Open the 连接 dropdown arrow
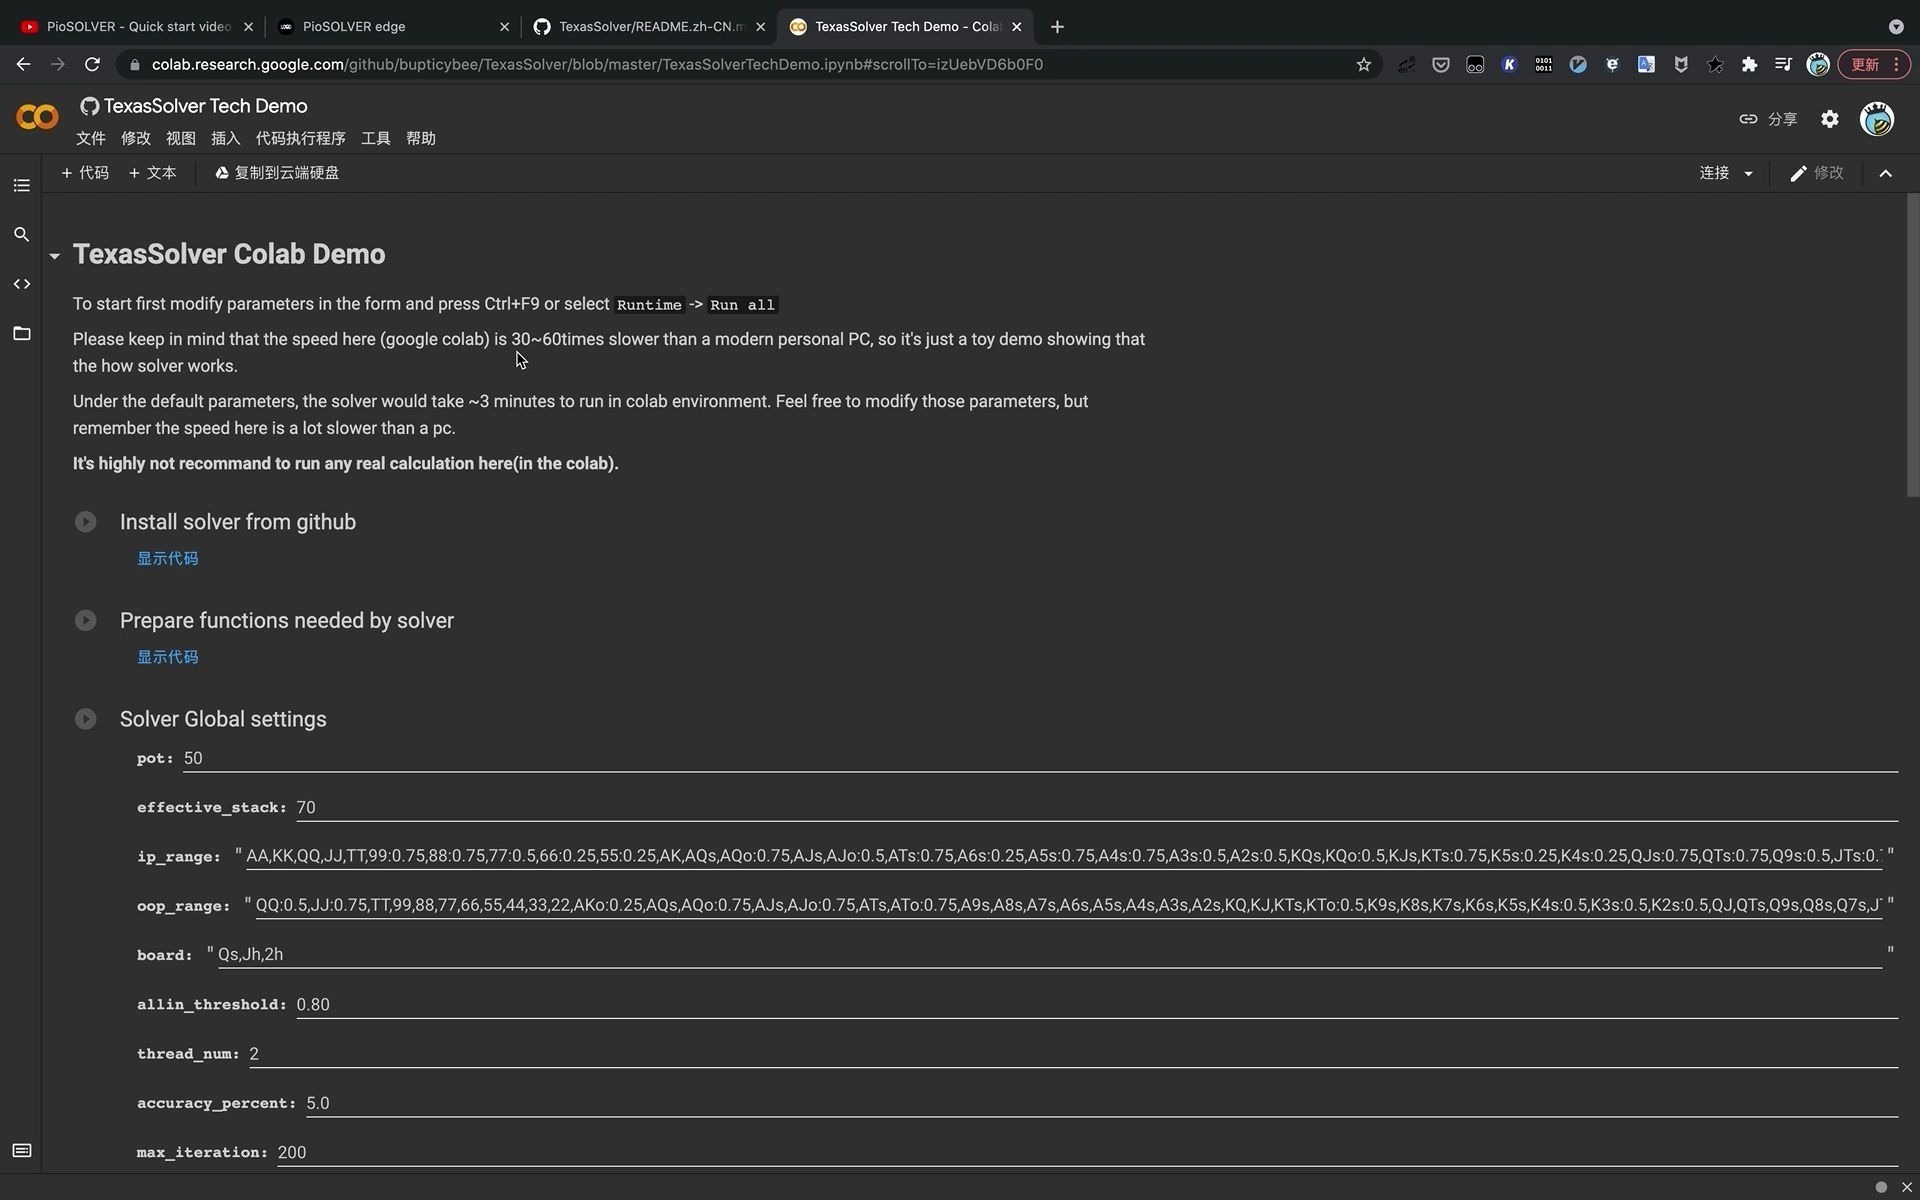 (1748, 174)
